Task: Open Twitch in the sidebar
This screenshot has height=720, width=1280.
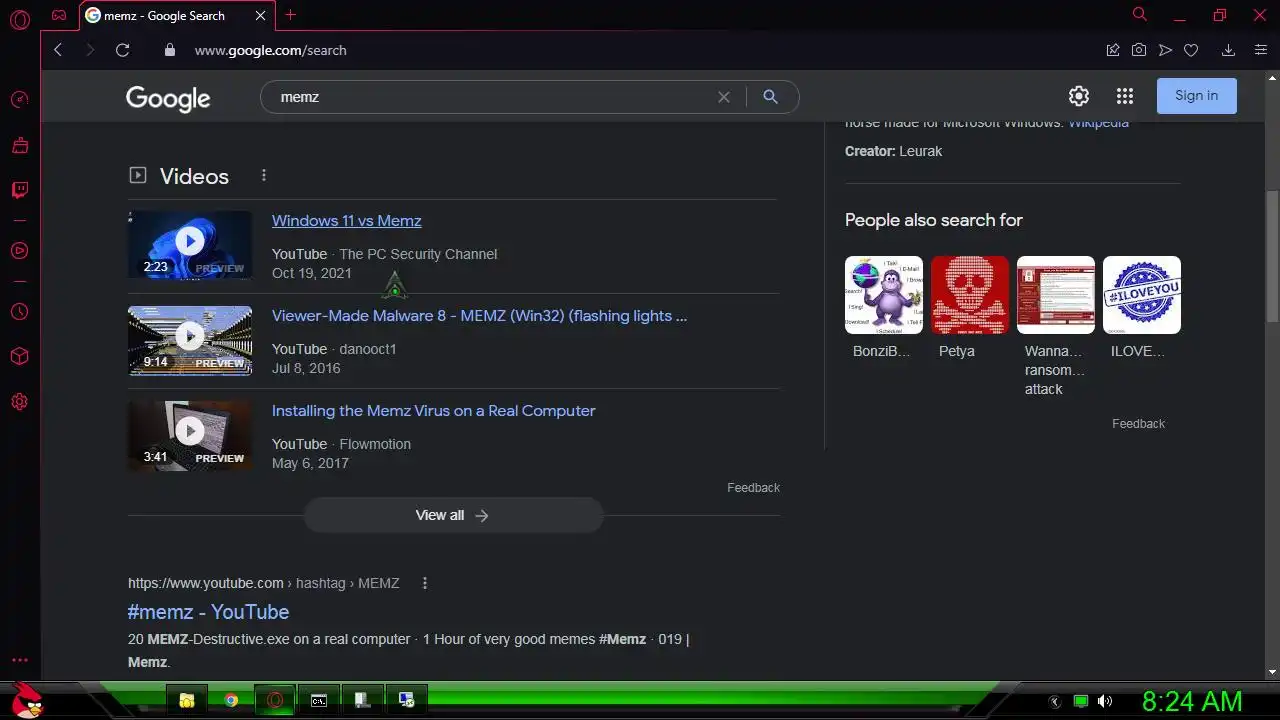Action: coord(19,190)
